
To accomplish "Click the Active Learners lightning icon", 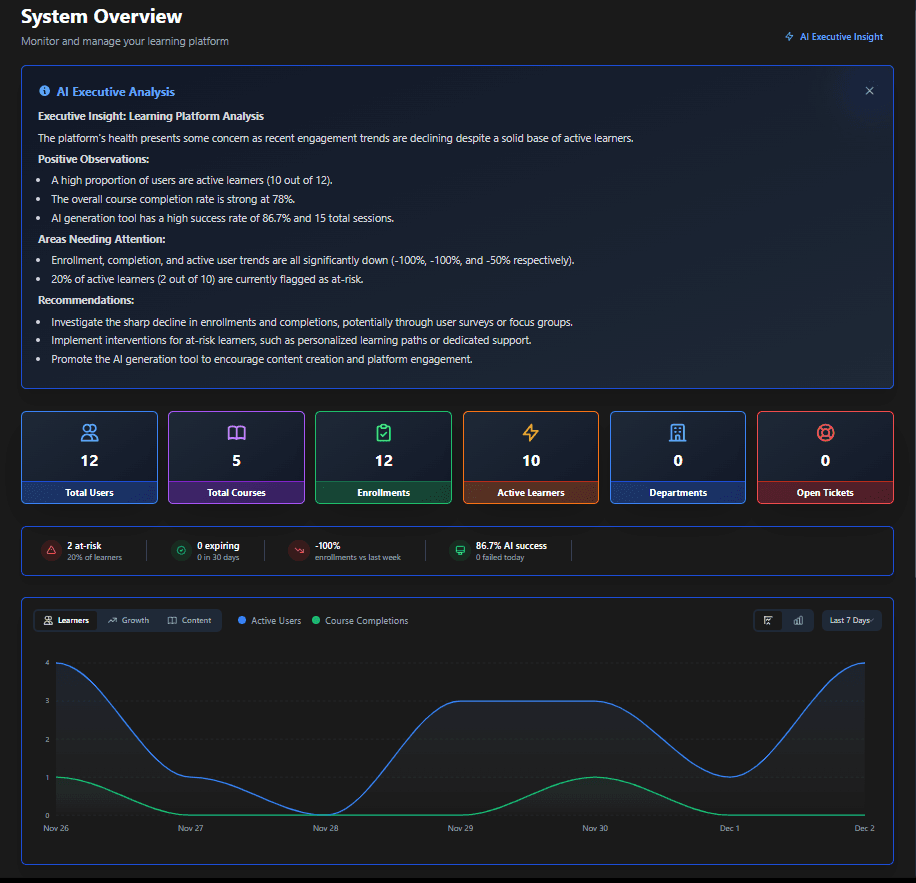I will click(x=531, y=433).
